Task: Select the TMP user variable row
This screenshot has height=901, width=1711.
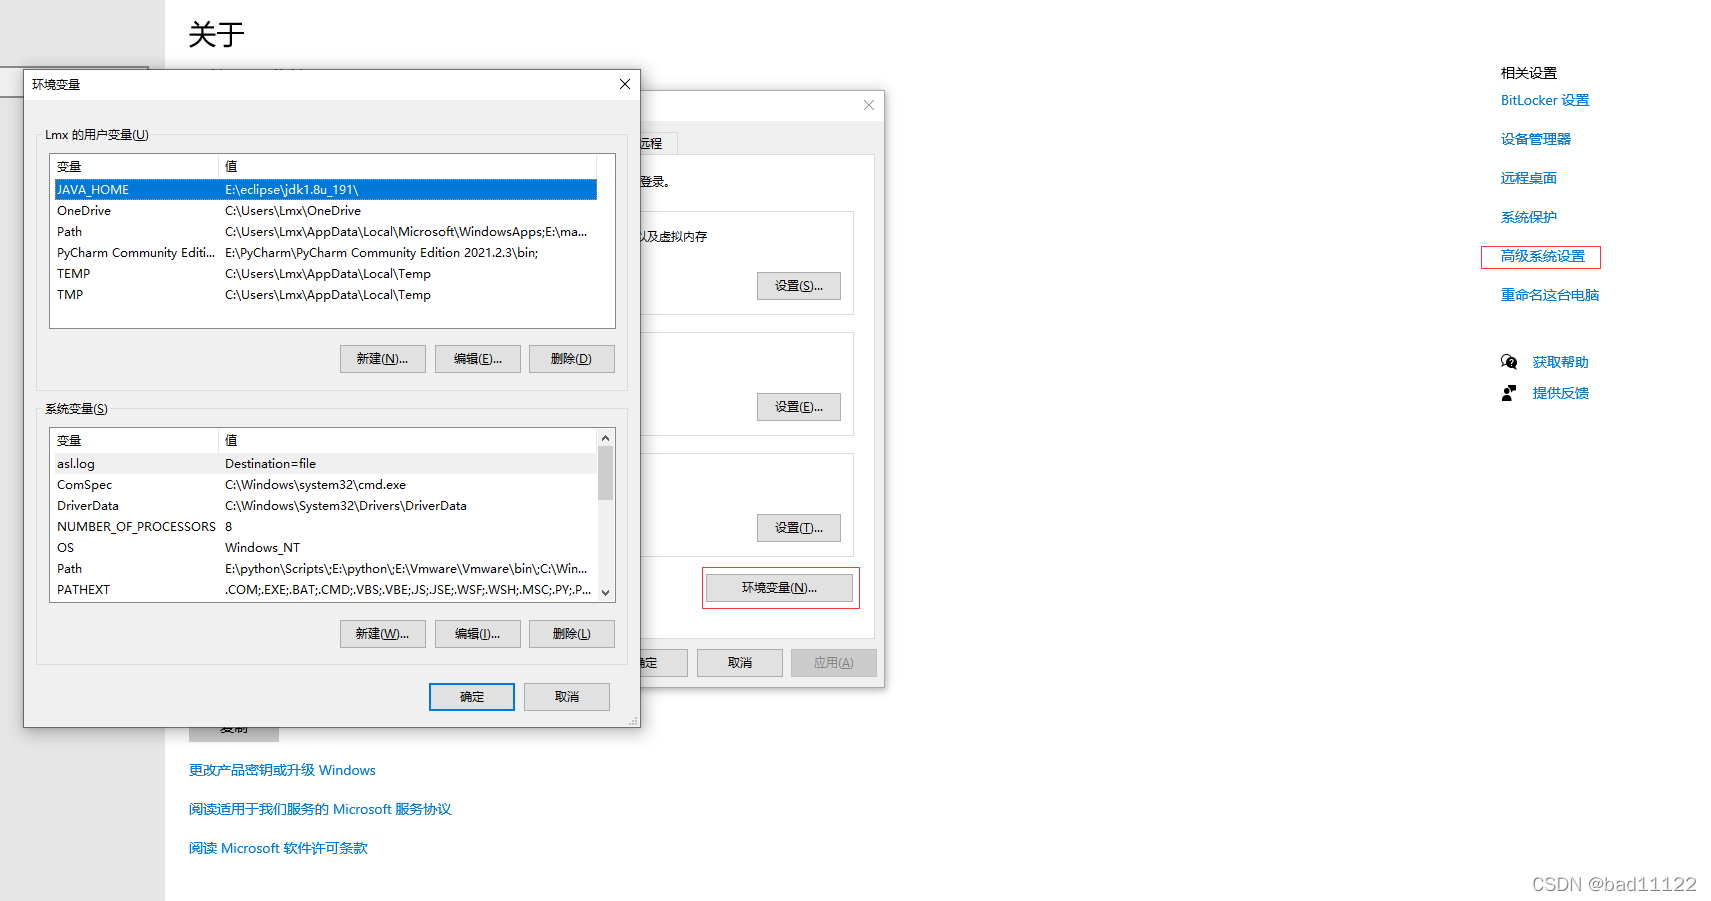Action: (x=326, y=295)
